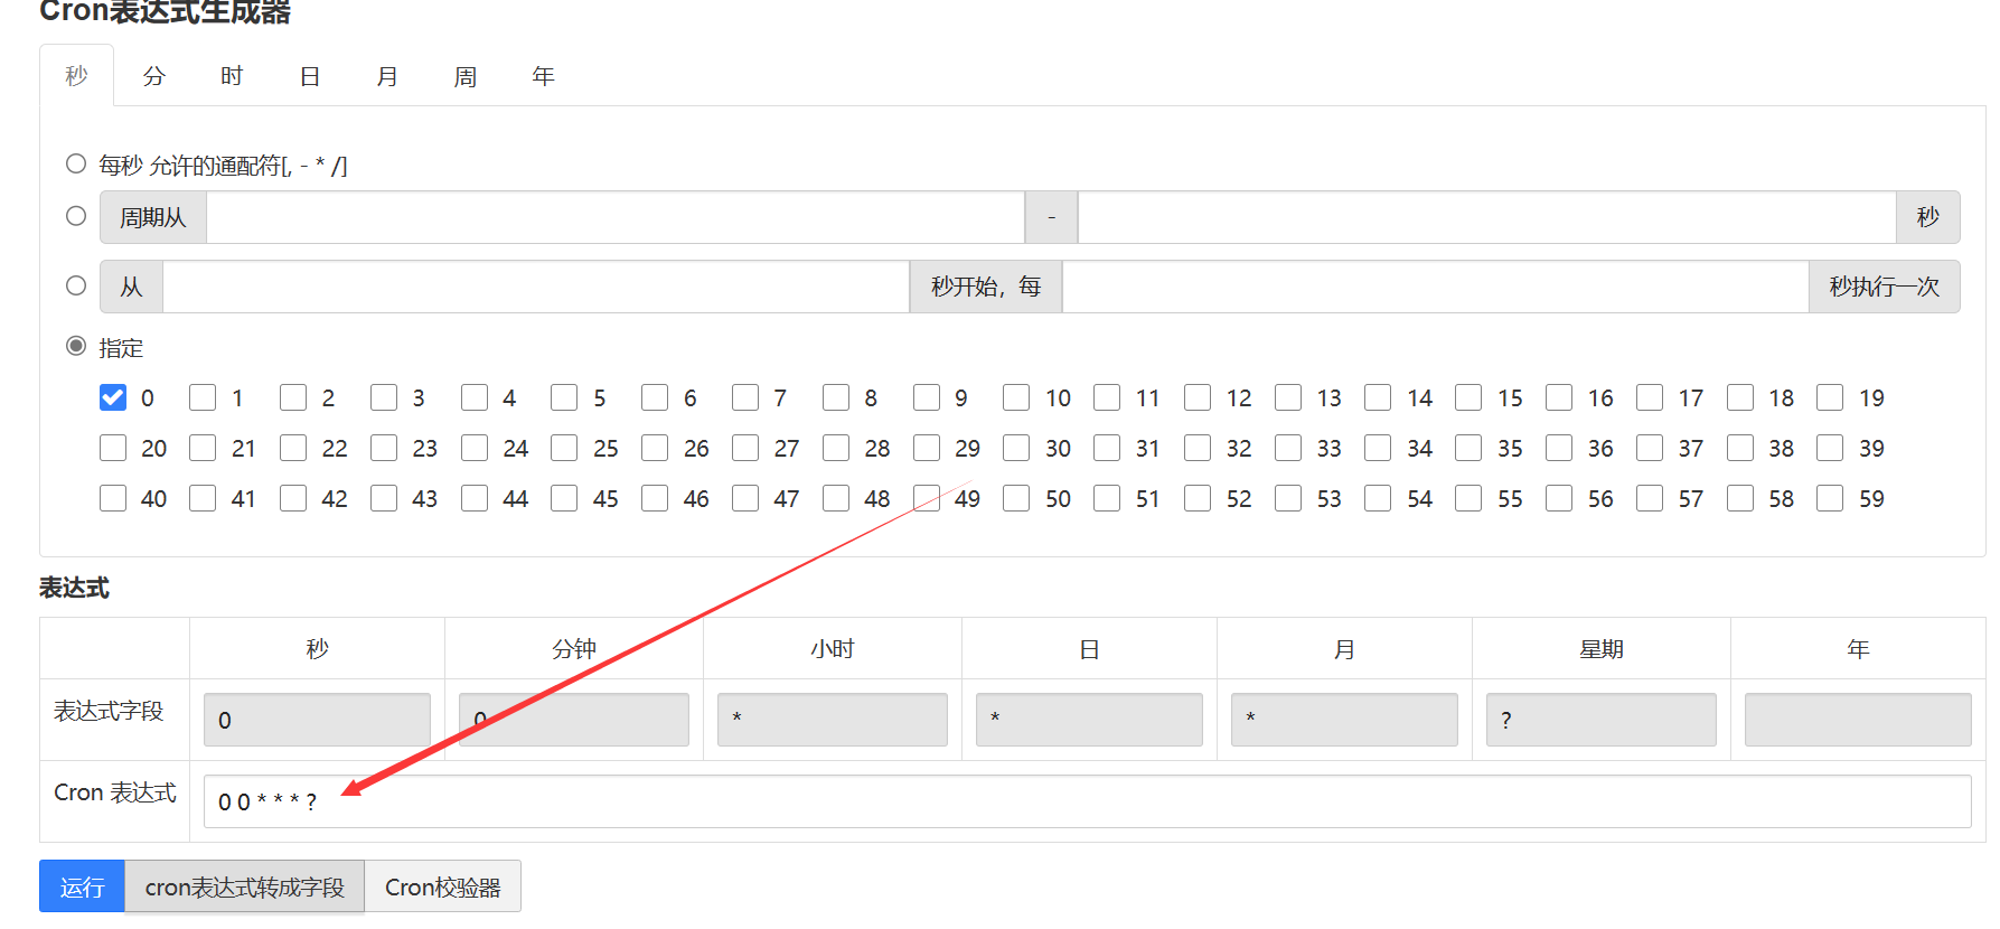The width and height of the screenshot is (2000, 929).
Task: Check the box for second 15
Action: pyautogui.click(x=1468, y=398)
